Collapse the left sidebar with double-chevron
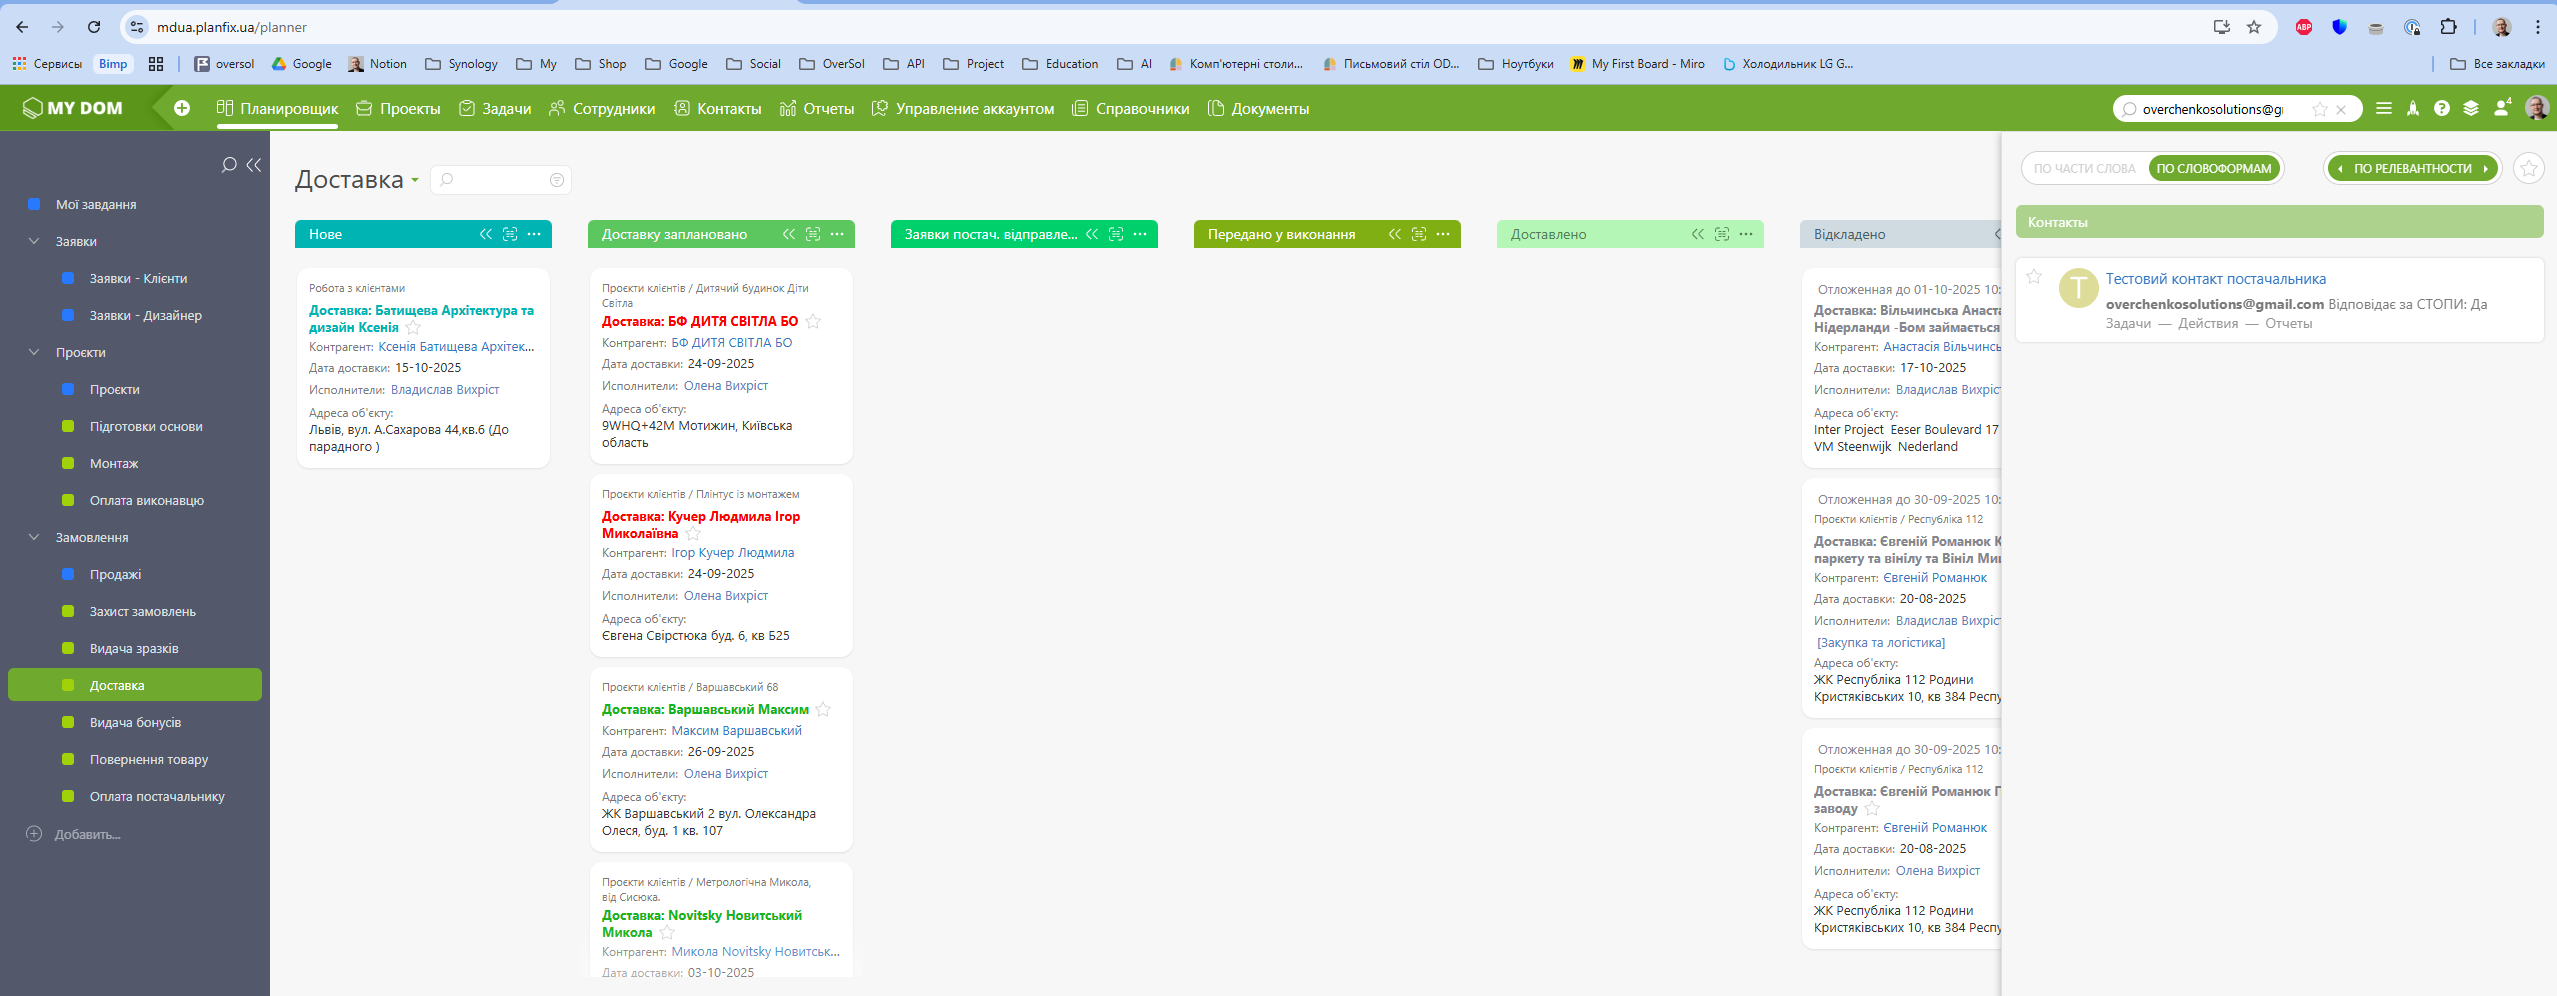The image size is (2557, 996). 254,164
